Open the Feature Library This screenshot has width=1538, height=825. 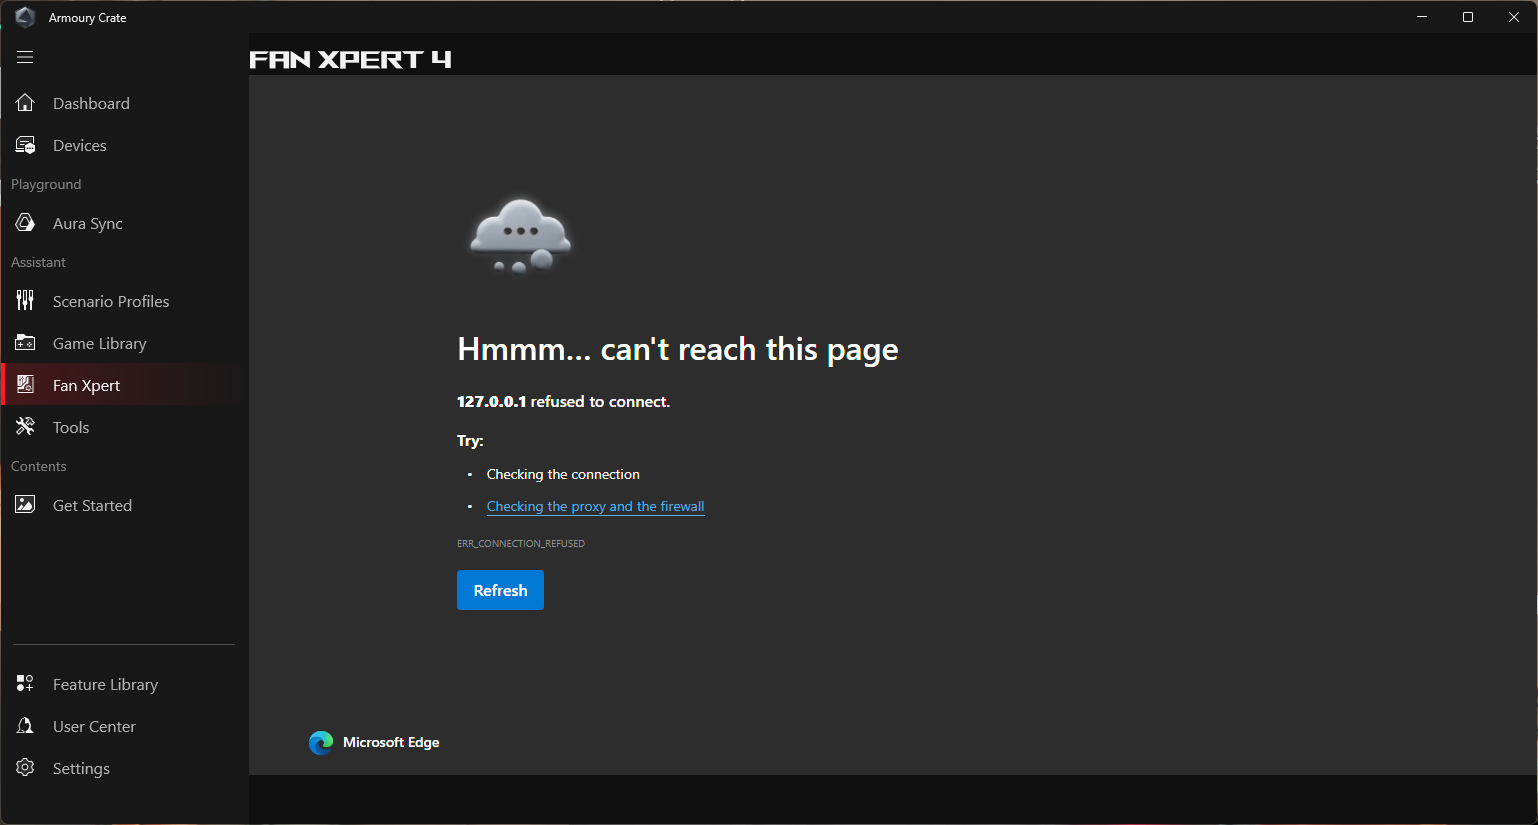click(x=105, y=684)
